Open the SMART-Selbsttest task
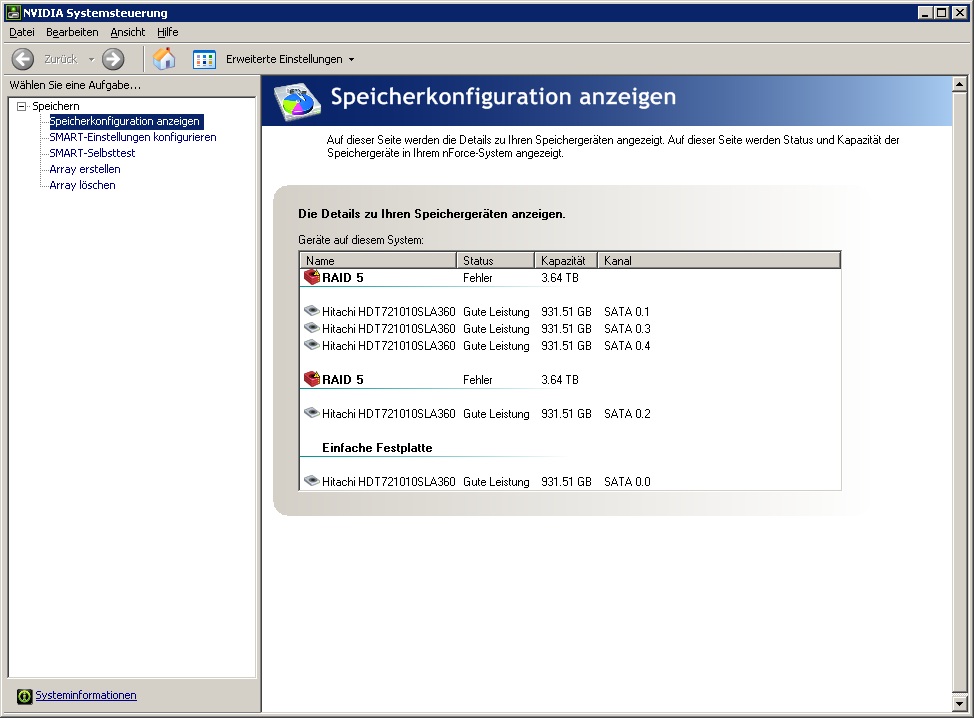Screen dimensions: 975x718 pos(92,153)
